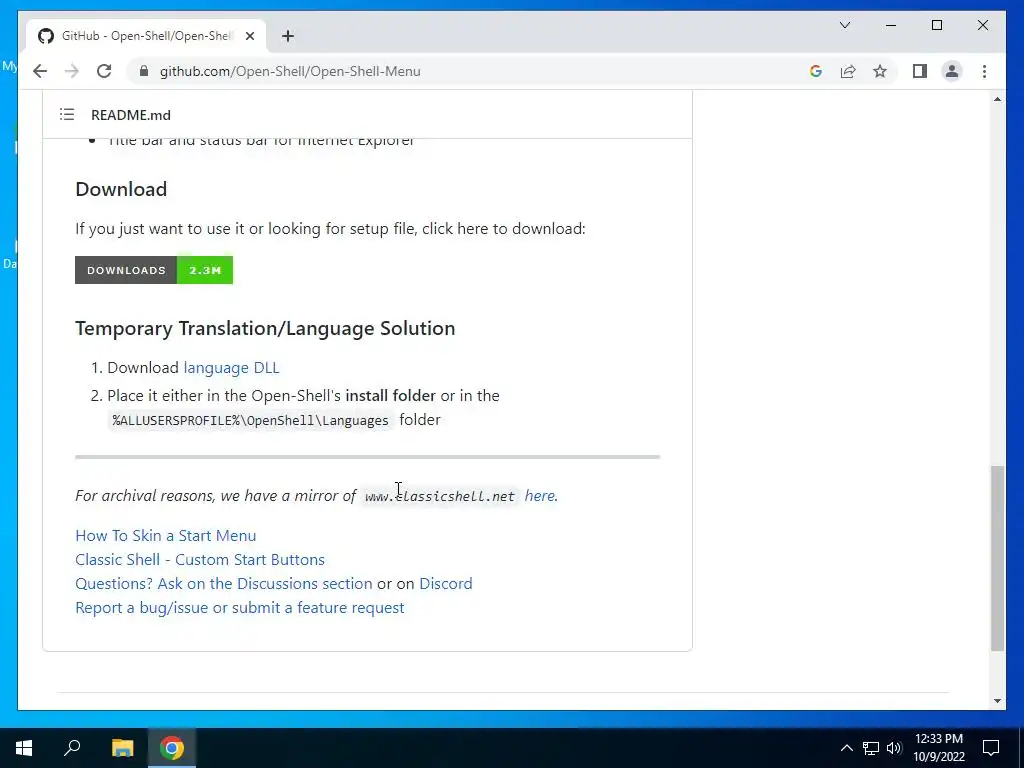
Task: Open the network status tray icon
Action: (871, 748)
